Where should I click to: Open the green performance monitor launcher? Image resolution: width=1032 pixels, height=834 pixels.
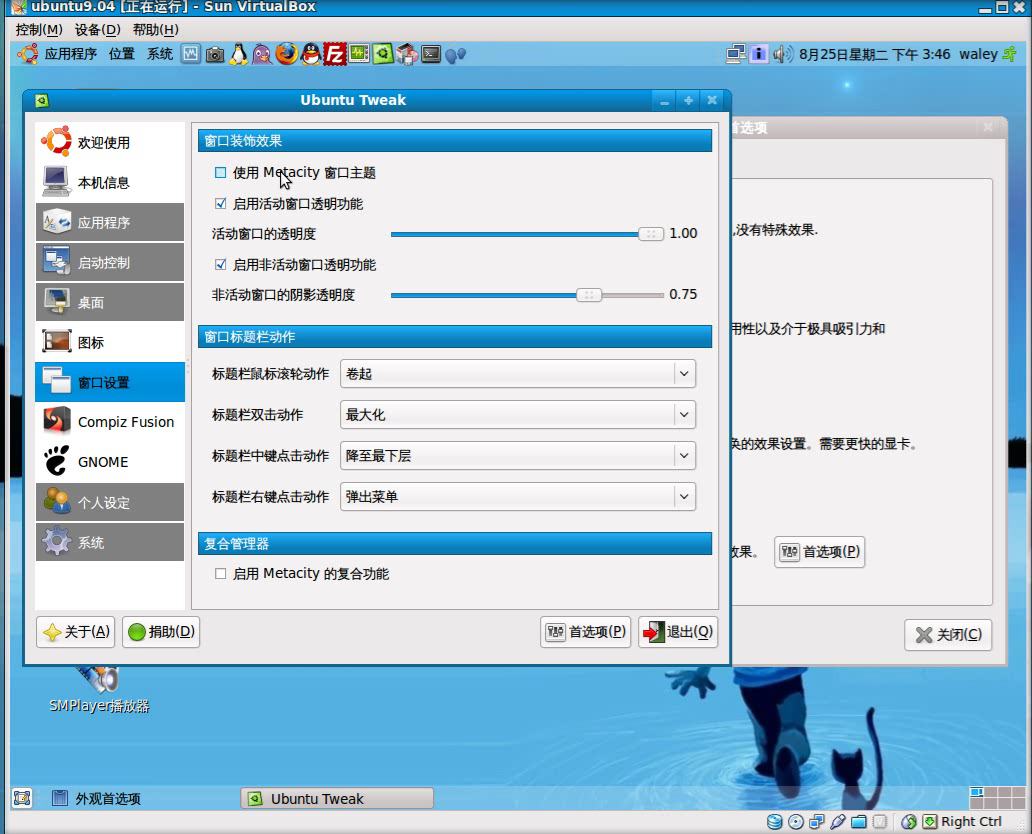pos(359,54)
